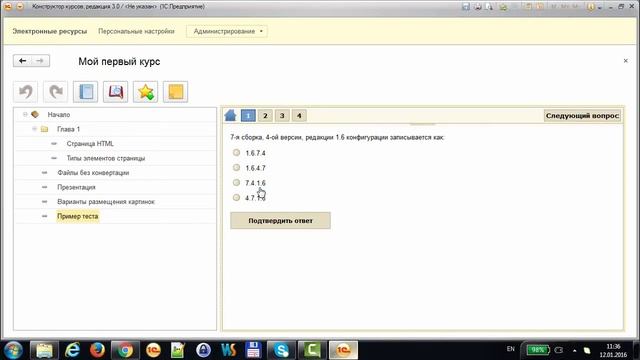This screenshot has width=640, height=360.
Task: Switch to question 4 tab
Action: click(299, 116)
